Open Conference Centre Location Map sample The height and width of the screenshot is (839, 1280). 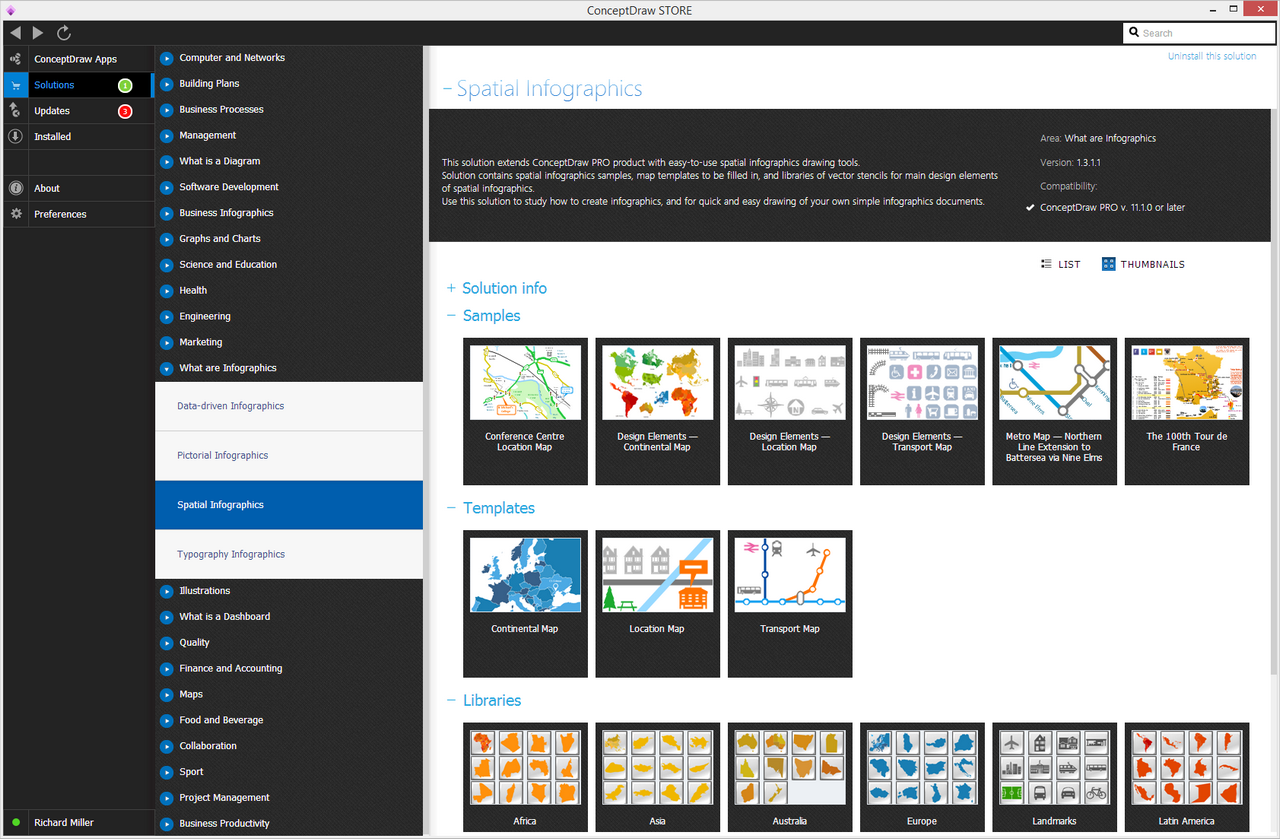tap(525, 411)
